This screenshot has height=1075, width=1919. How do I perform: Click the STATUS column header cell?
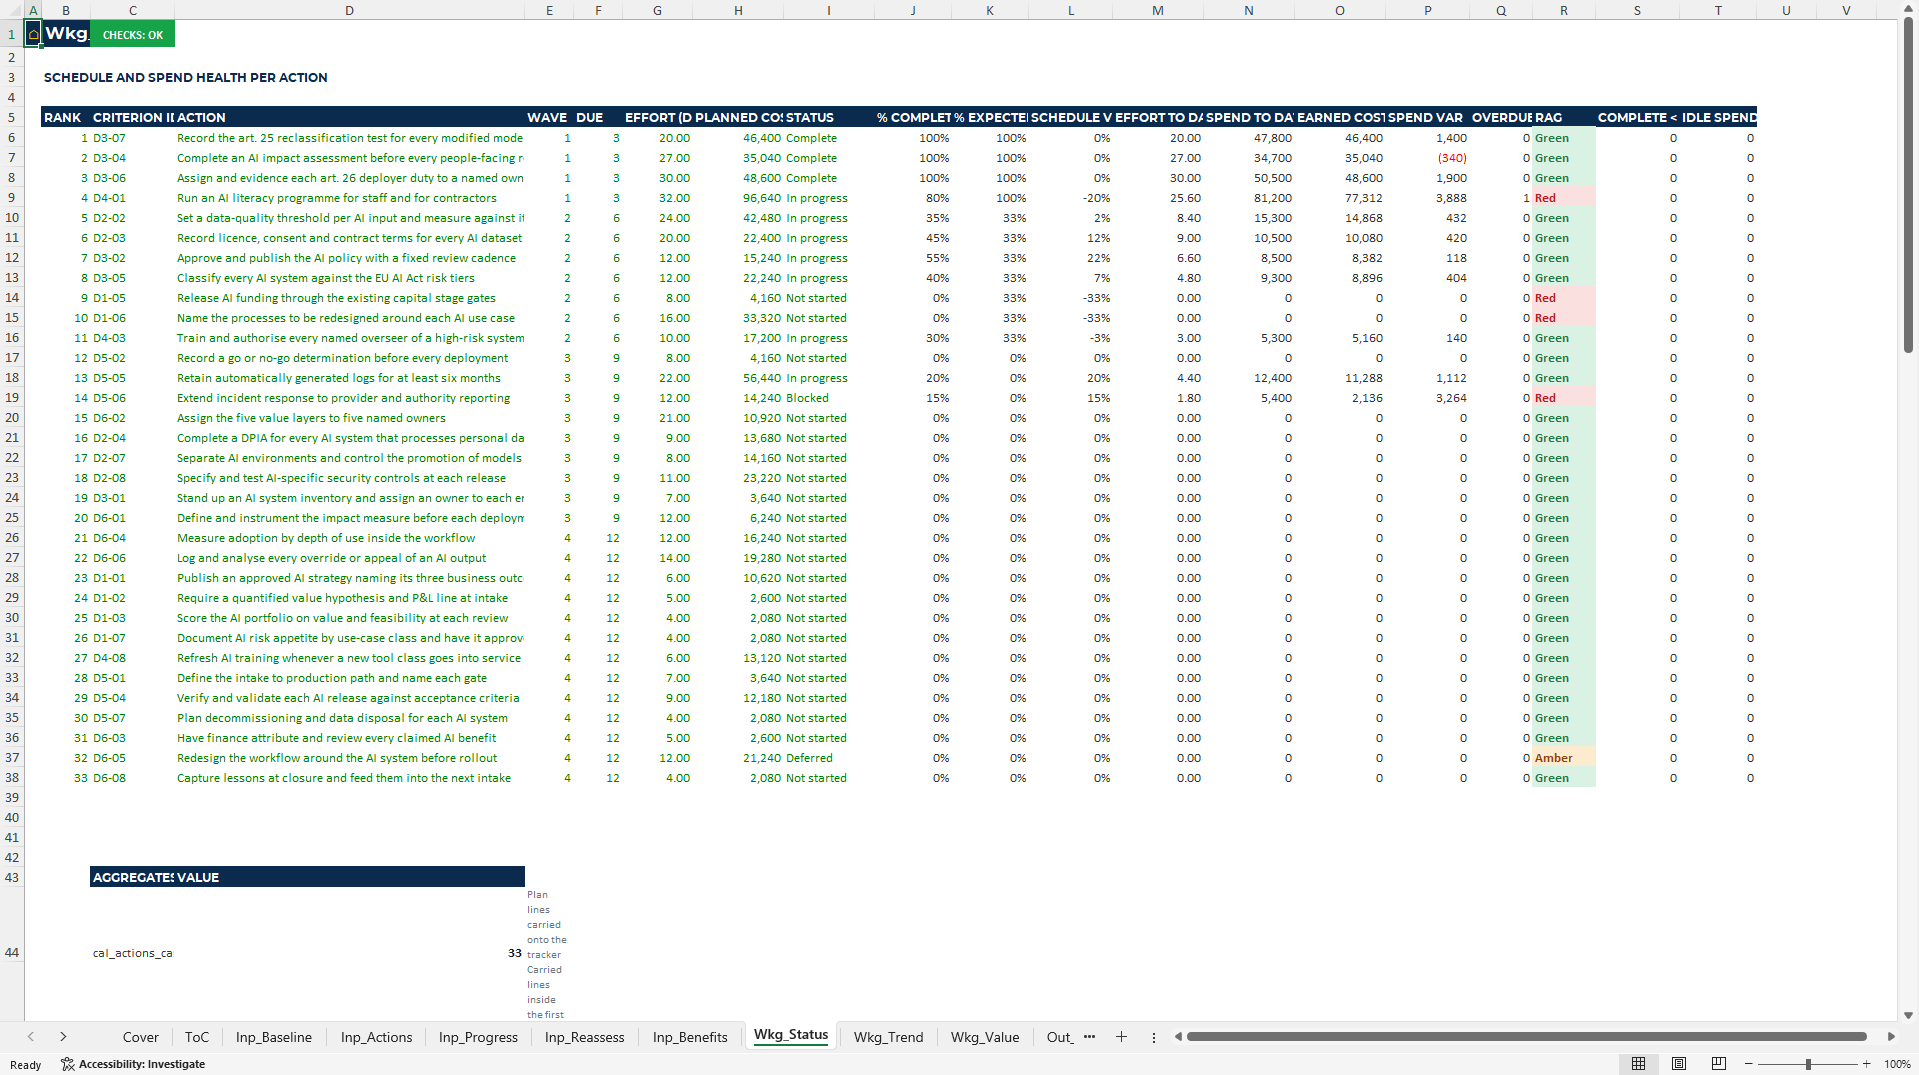[x=828, y=117]
